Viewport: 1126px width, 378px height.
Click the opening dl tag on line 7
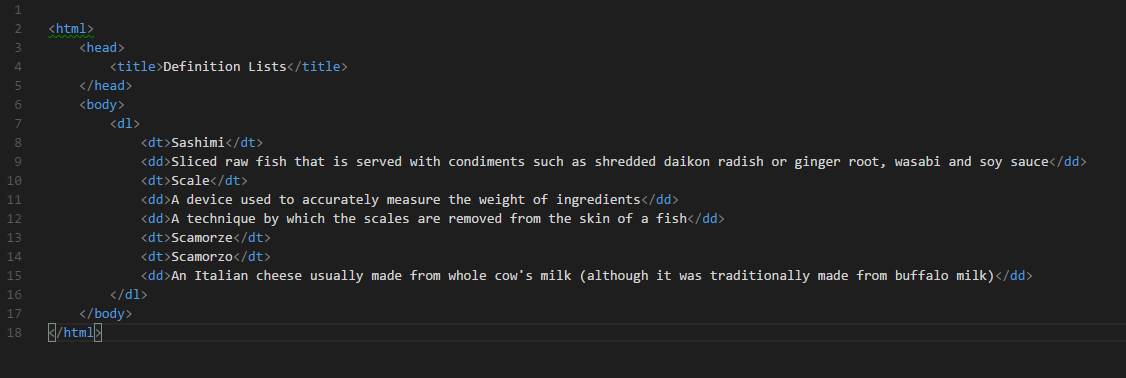point(125,124)
